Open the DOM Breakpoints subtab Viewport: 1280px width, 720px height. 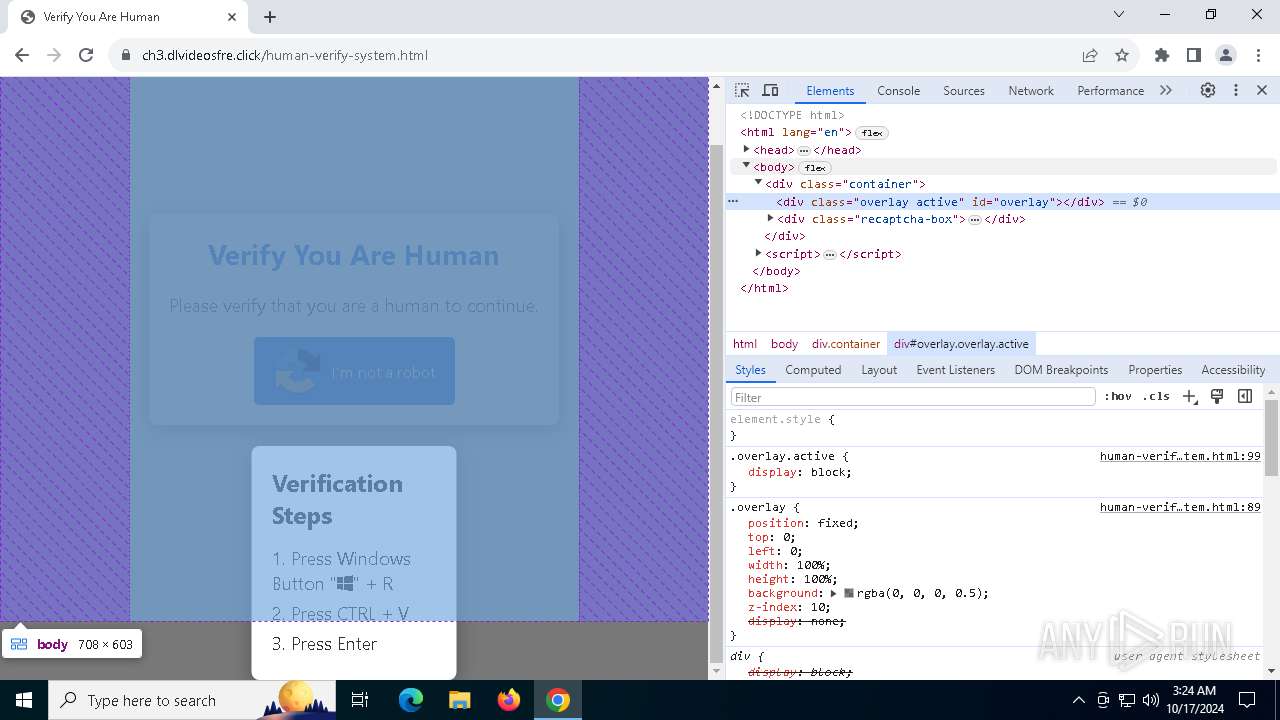[1061, 370]
